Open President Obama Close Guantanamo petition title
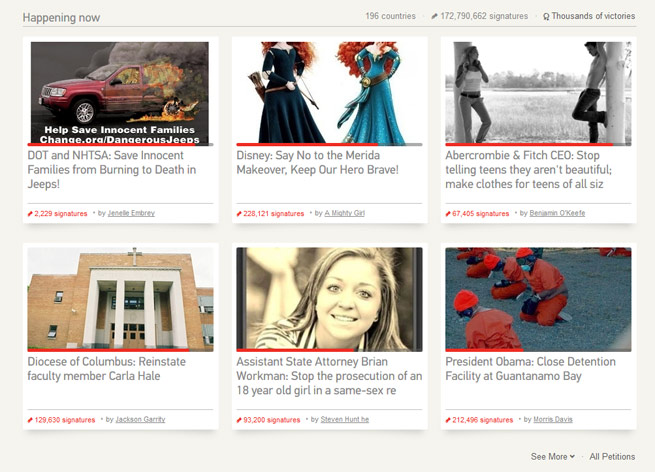655x472 pixels. 531,368
